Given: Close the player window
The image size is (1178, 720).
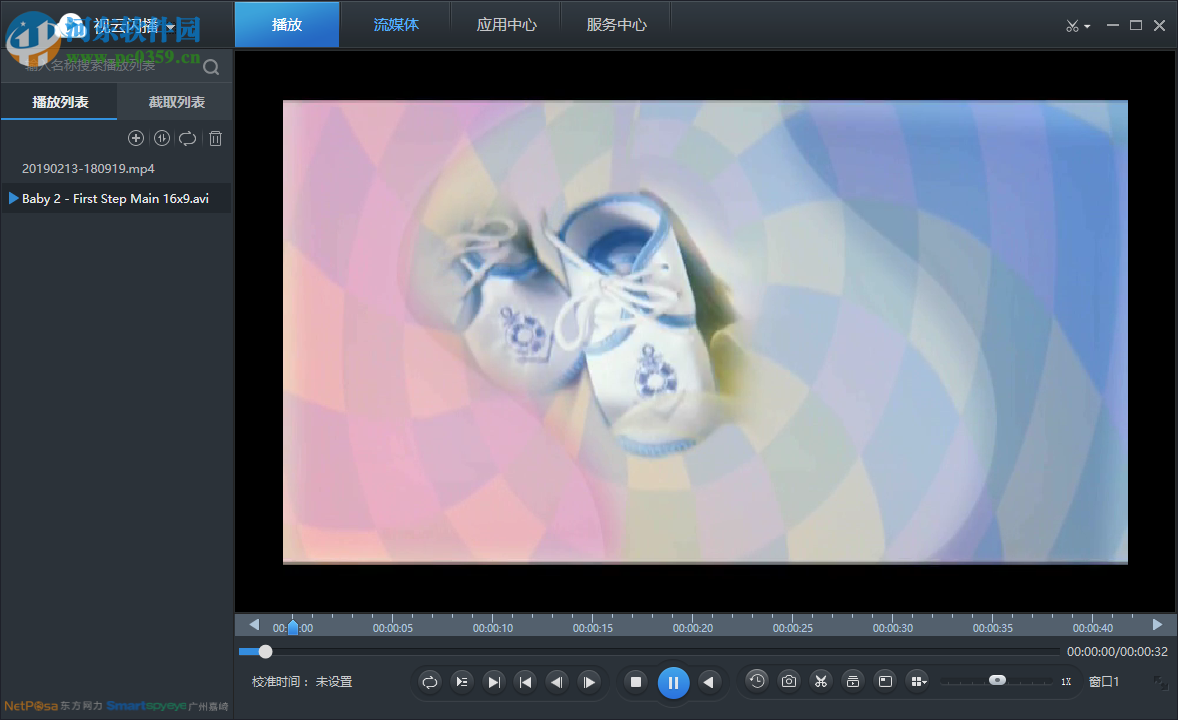Looking at the screenshot, I should [x=1159, y=26].
